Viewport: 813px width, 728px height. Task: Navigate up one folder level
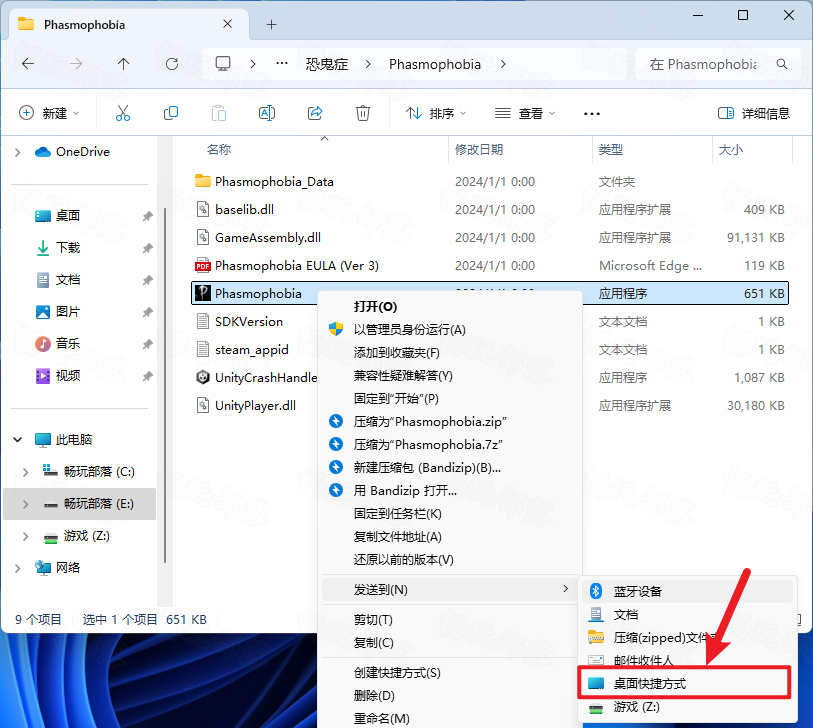[x=123, y=64]
